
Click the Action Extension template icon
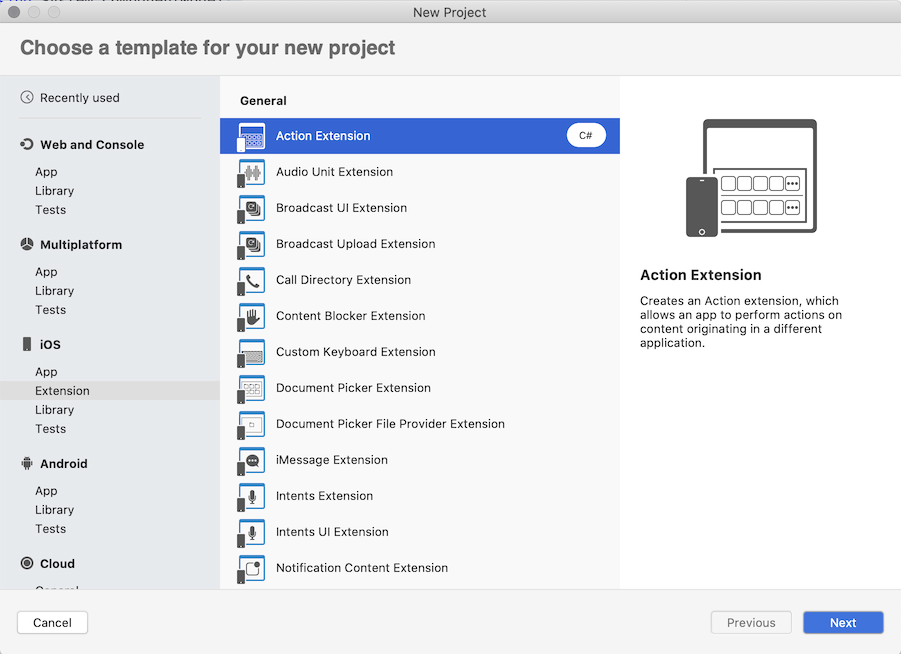[x=251, y=137]
